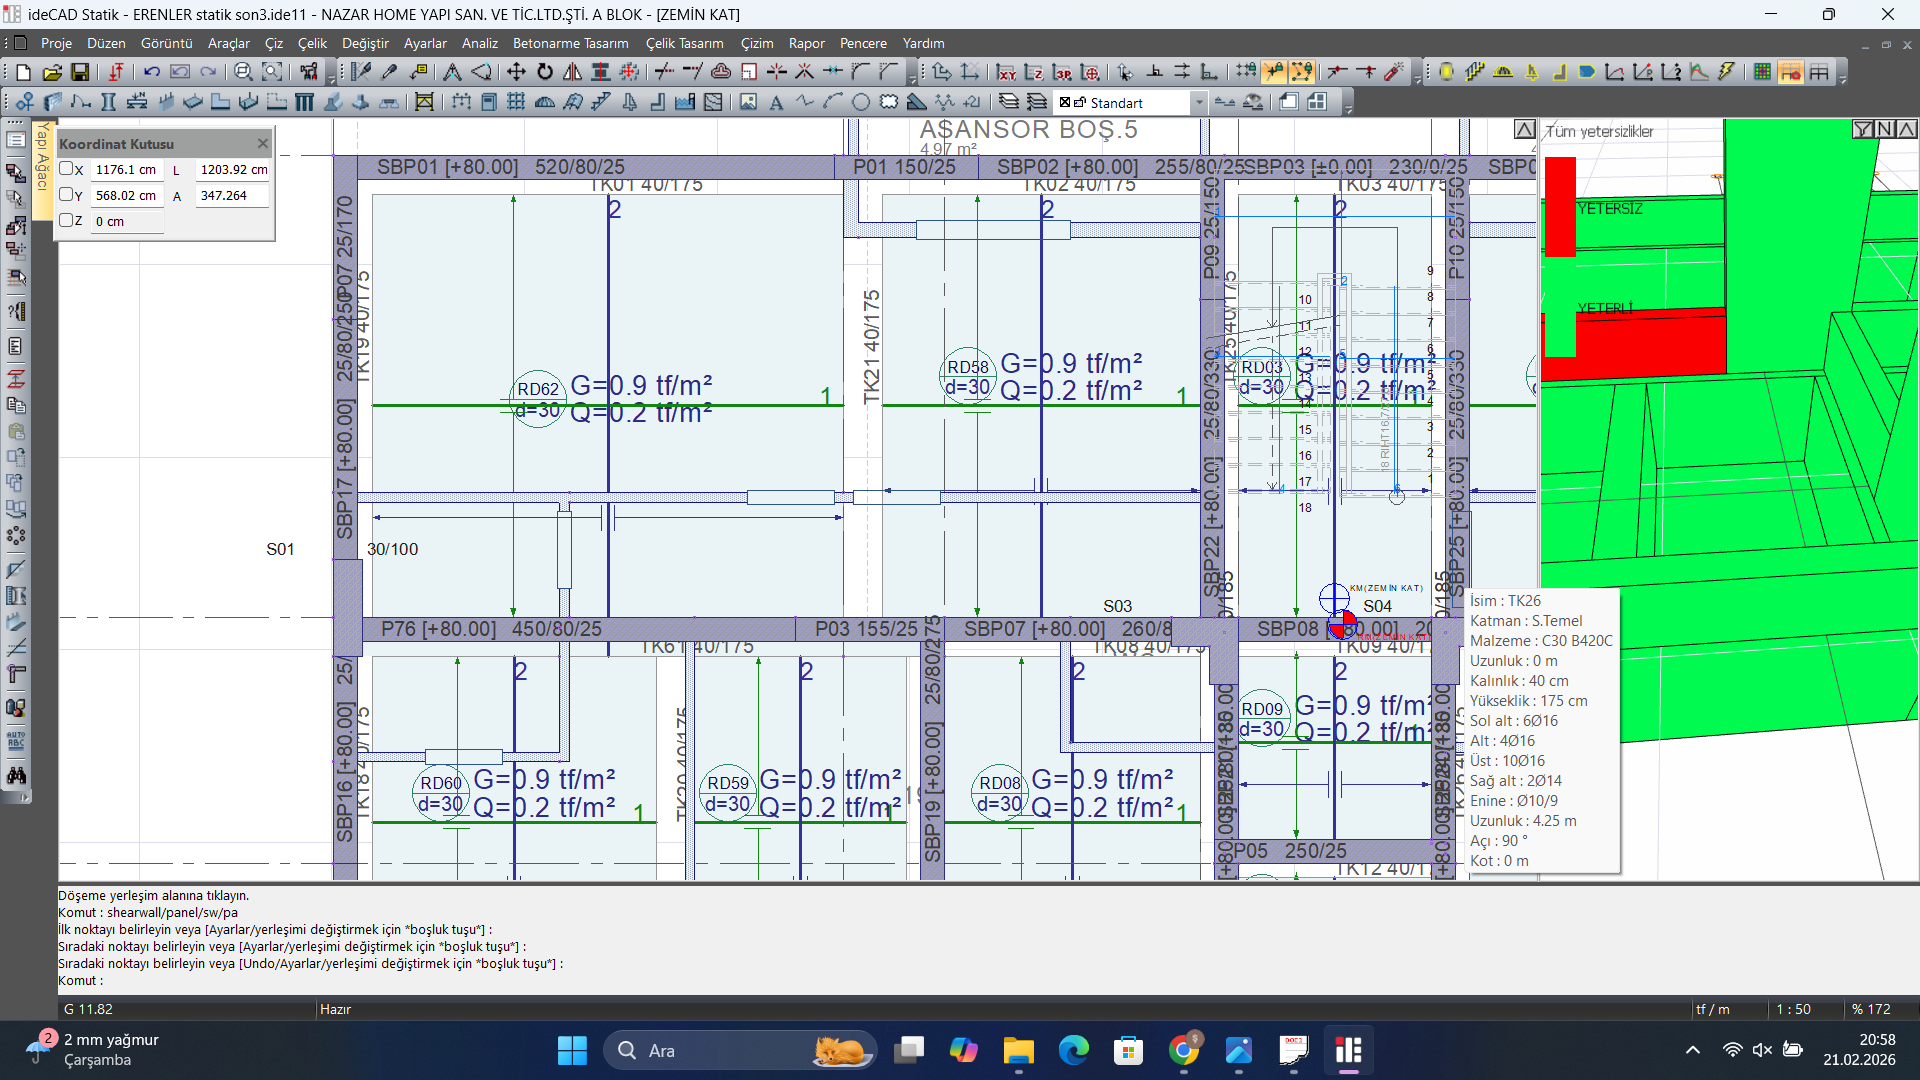
Task: Toggle the Z coordinate lock checkbox
Action: 66,221
